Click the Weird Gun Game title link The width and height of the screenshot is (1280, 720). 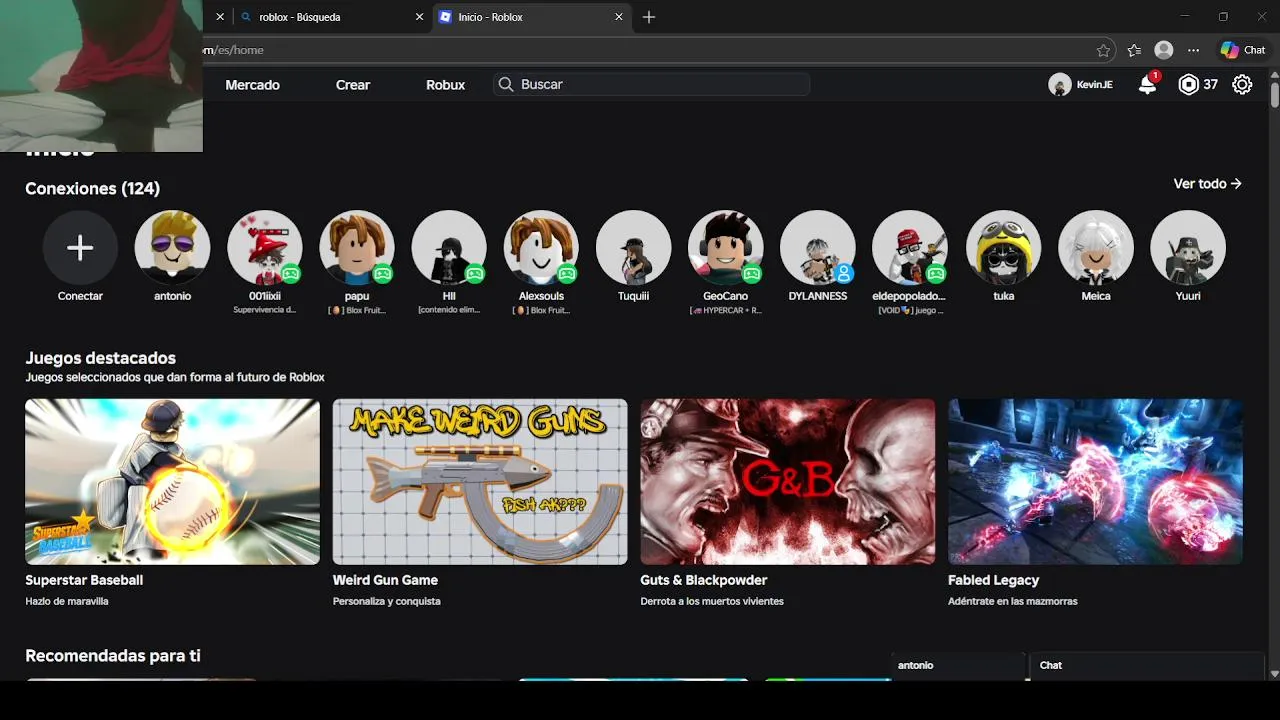point(385,580)
